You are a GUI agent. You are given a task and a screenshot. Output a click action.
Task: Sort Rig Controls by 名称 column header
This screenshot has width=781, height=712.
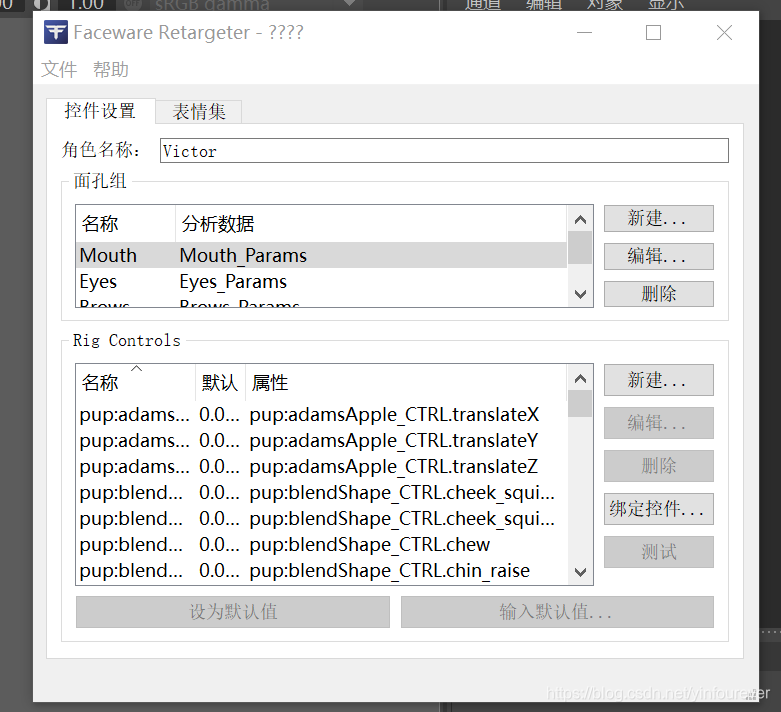click(x=135, y=383)
